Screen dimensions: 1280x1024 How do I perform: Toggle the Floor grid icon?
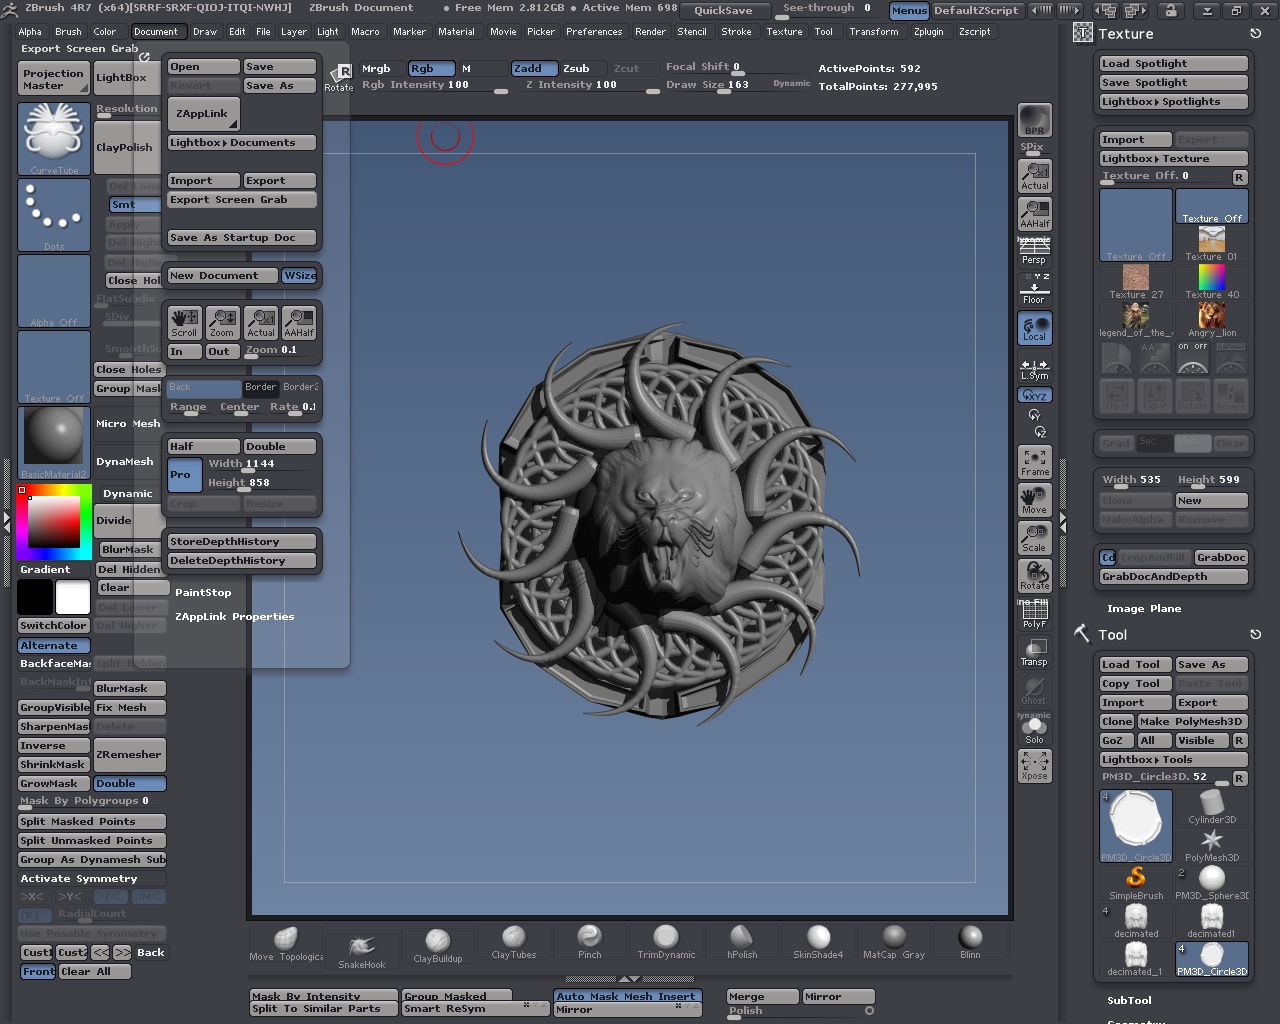click(x=1035, y=290)
